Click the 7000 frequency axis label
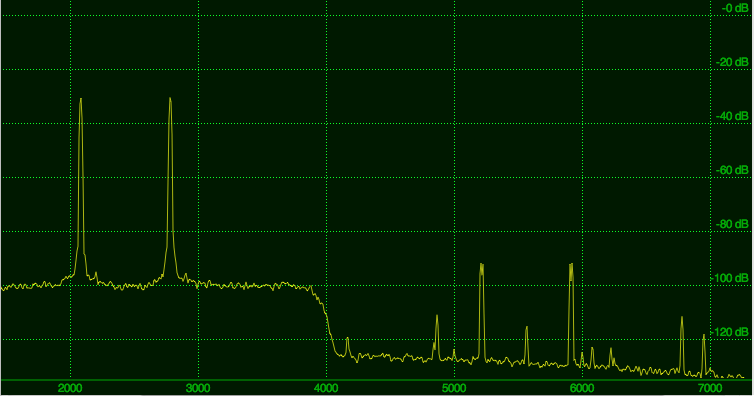Image resolution: width=754 pixels, height=396 pixels. click(x=710, y=388)
